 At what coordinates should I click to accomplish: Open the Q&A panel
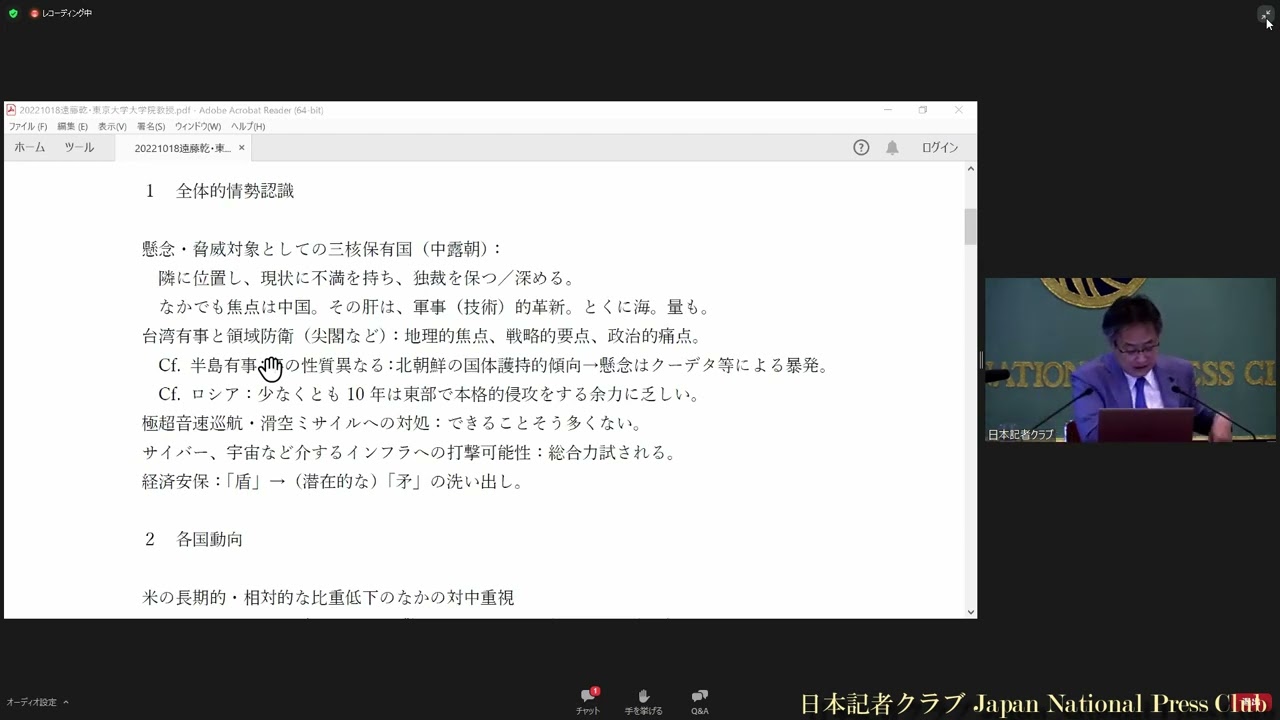[x=700, y=702]
